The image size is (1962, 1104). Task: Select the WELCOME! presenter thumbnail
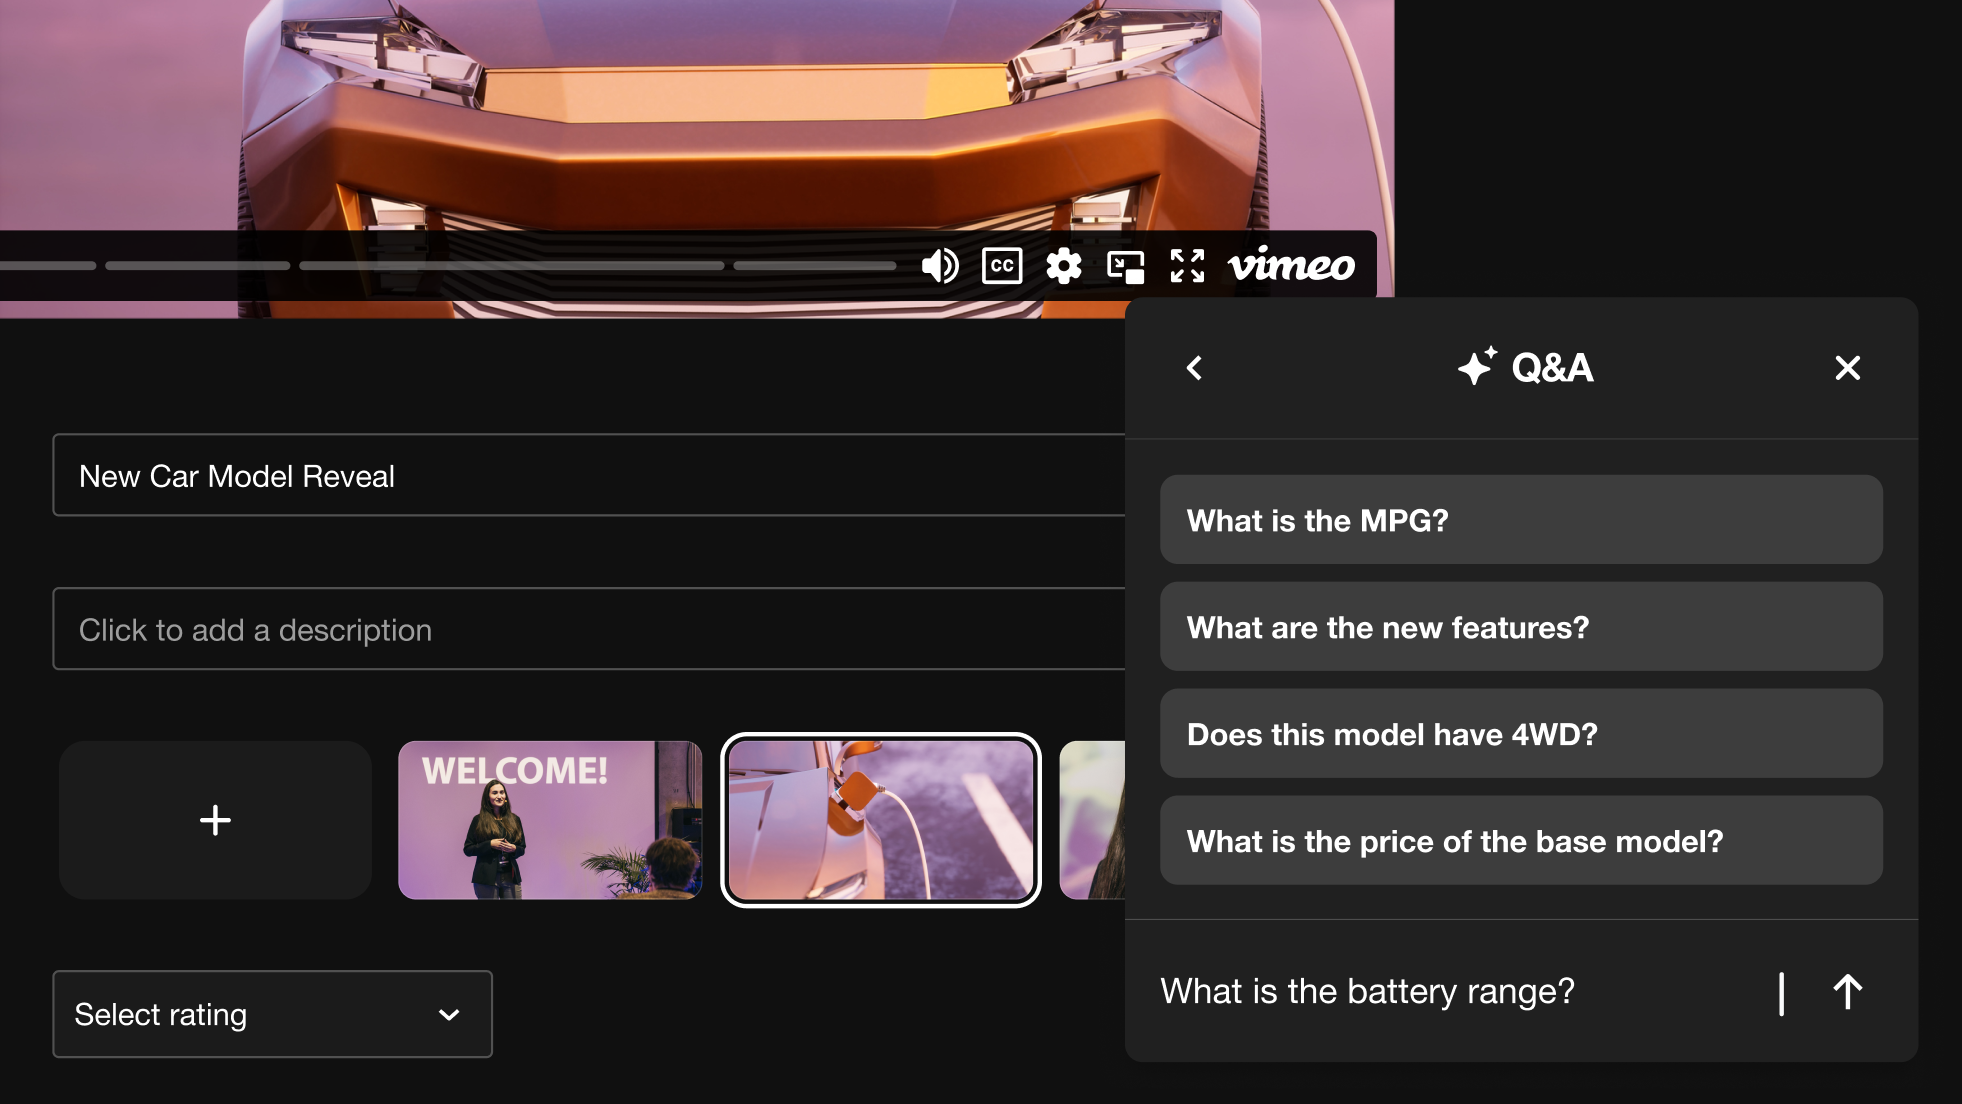[549, 820]
